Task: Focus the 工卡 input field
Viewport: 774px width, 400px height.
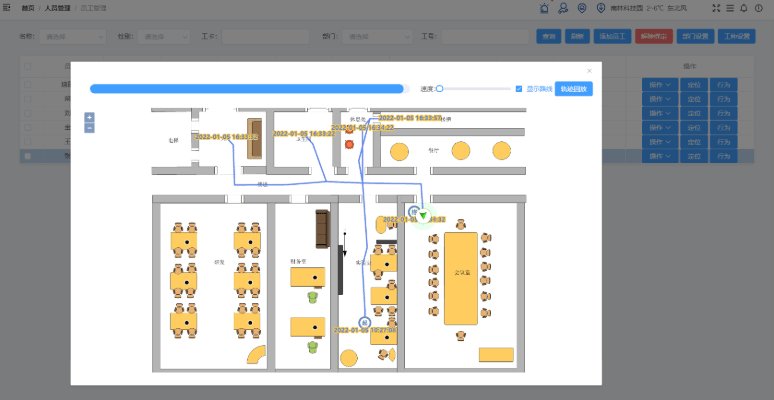Action: 266,36
